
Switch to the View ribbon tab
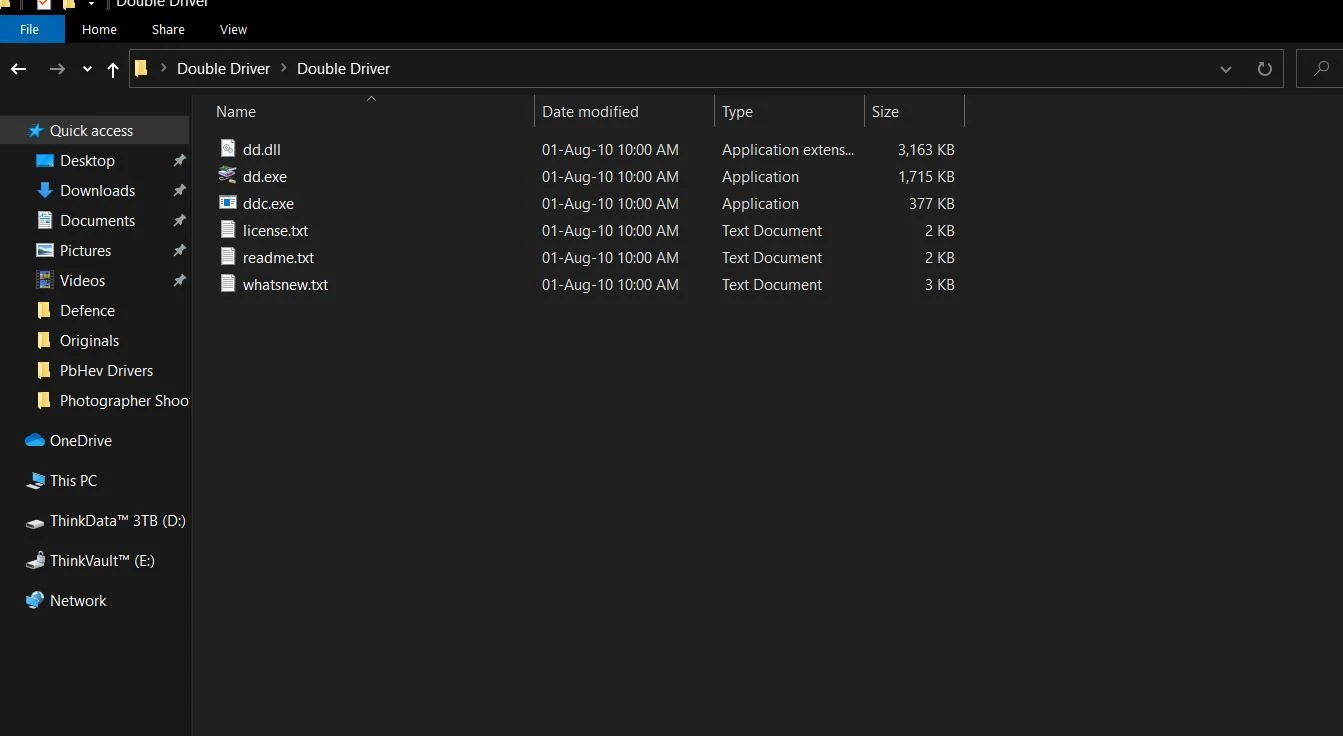coord(233,29)
